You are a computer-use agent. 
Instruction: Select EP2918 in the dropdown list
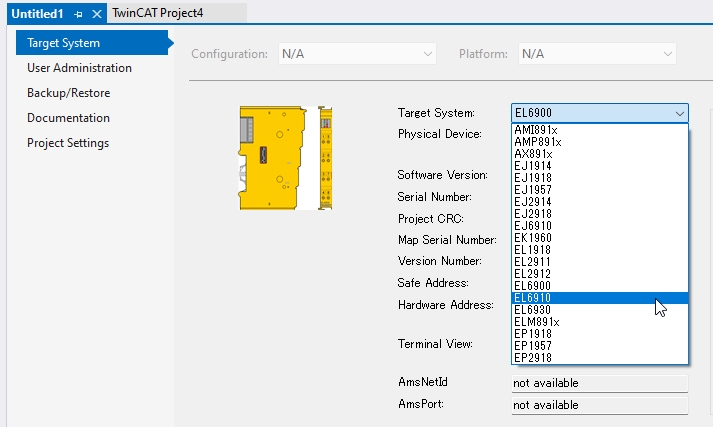(600, 358)
